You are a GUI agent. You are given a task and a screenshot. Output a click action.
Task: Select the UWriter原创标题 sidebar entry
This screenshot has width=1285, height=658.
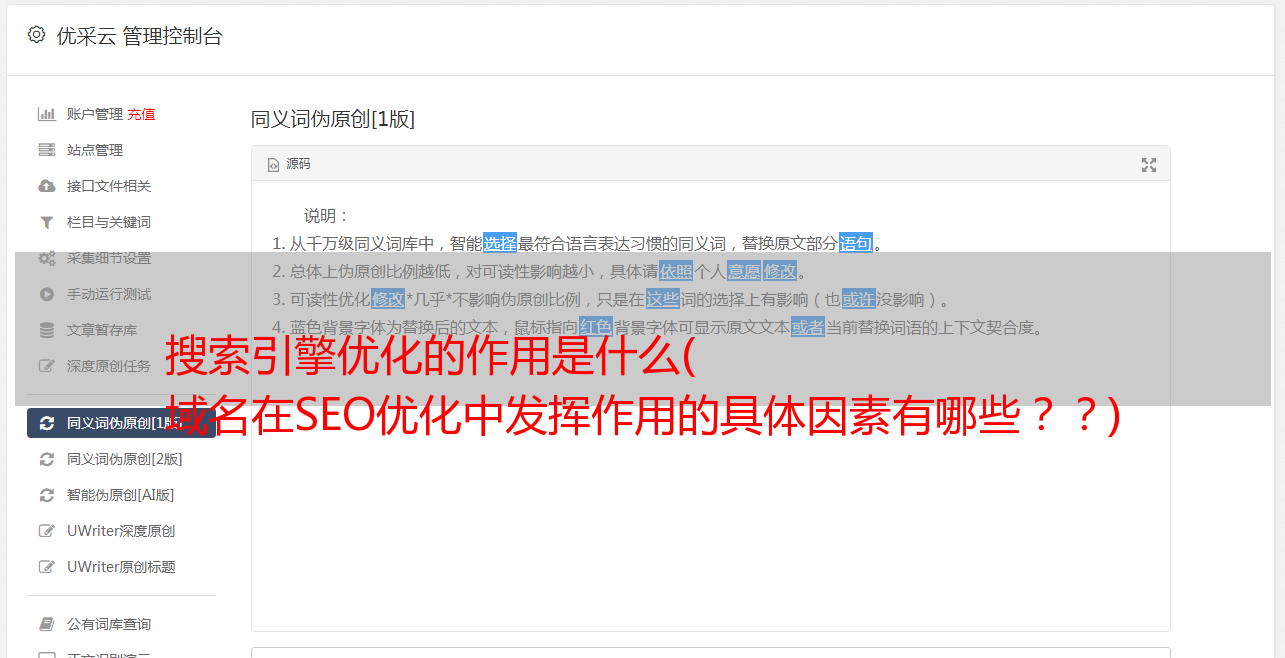pyautogui.click(x=121, y=567)
